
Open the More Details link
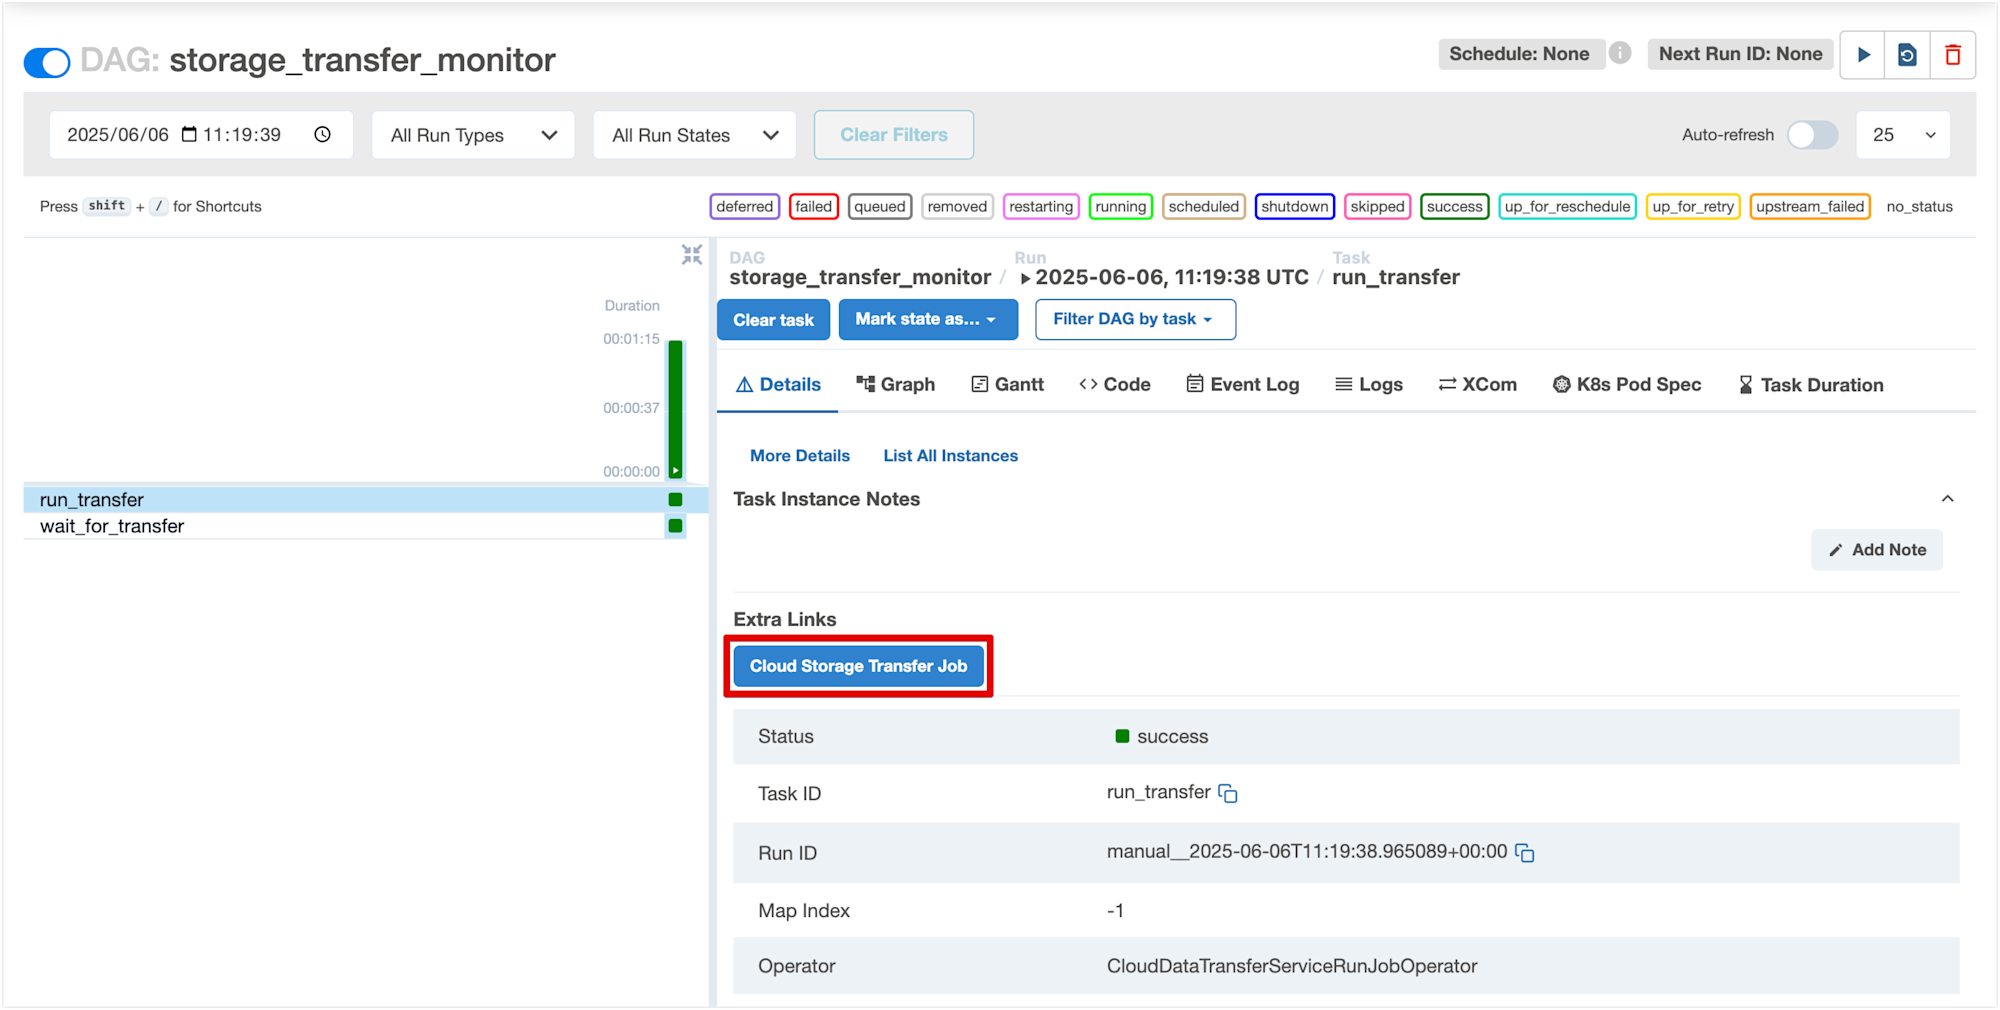[x=800, y=456]
